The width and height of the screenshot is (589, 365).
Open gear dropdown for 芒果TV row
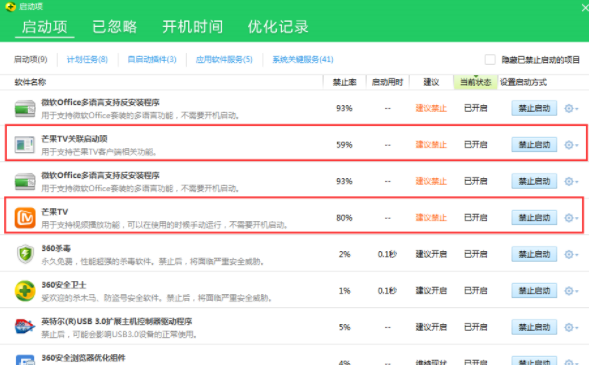pyautogui.click(x=571, y=218)
